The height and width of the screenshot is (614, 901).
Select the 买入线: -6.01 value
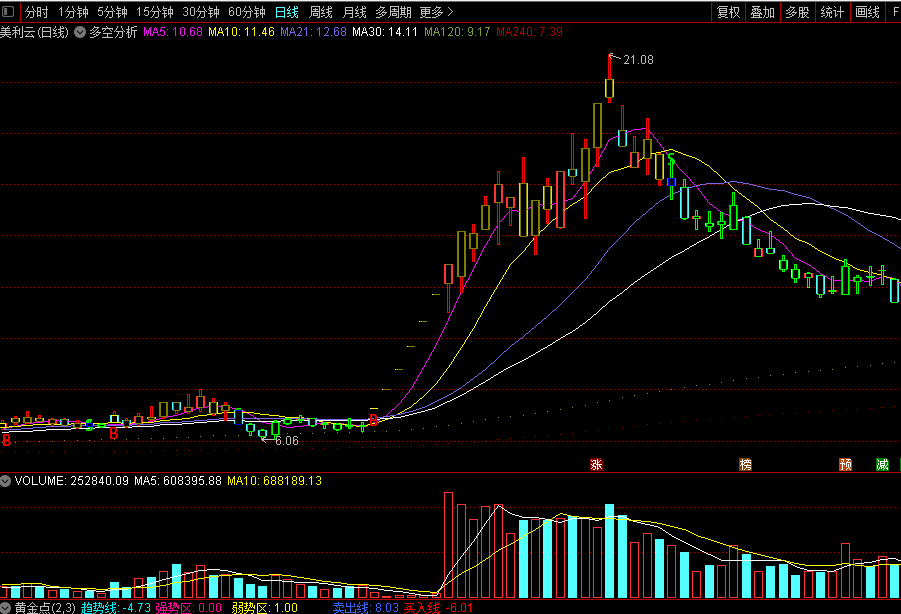tap(438, 608)
